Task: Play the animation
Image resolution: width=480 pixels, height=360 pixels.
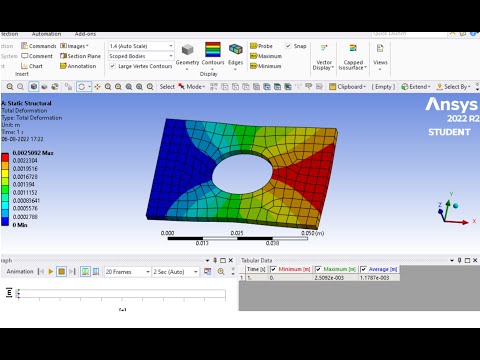Action: pyautogui.click(x=51, y=272)
